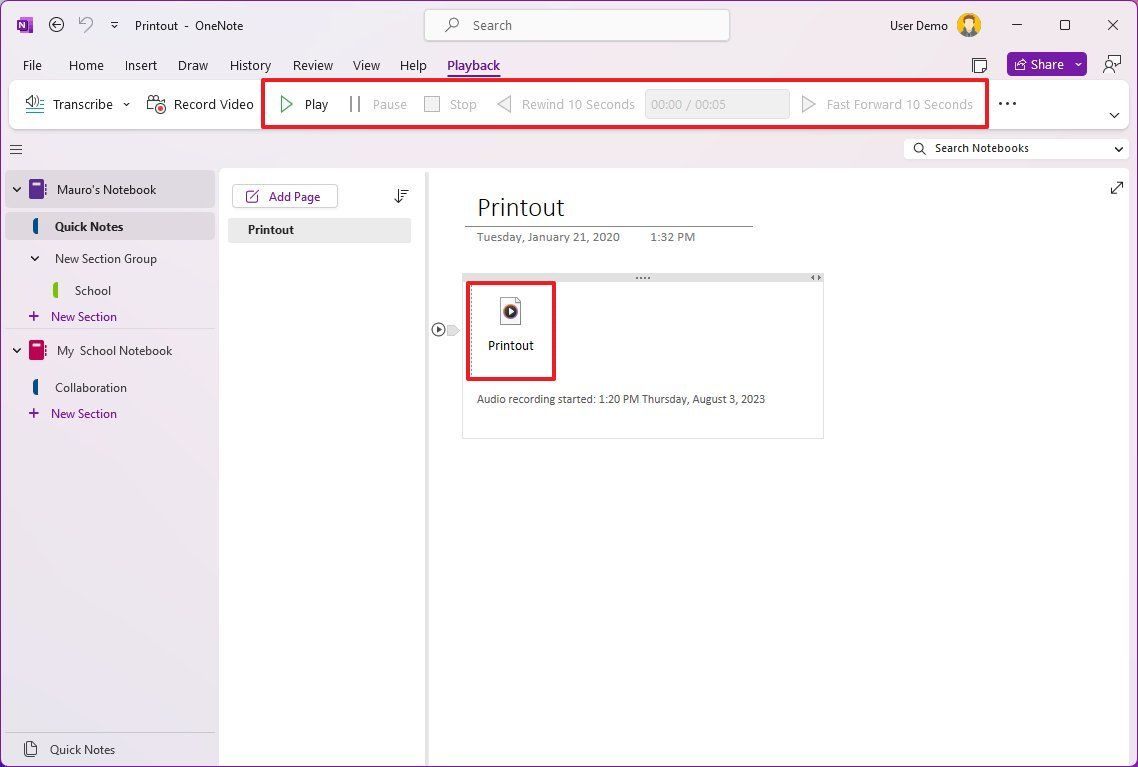Switch to the Review ribbon tab

coord(312,65)
